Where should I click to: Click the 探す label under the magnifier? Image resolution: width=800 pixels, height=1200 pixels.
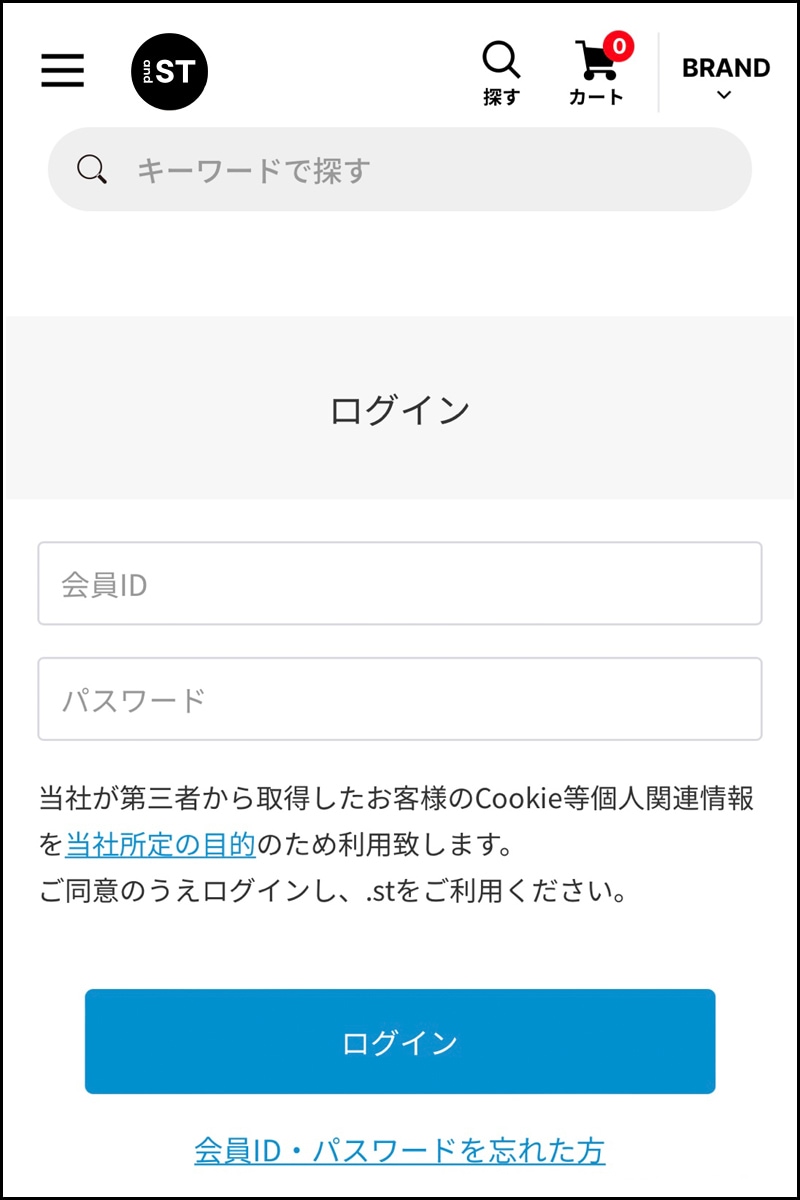click(501, 97)
